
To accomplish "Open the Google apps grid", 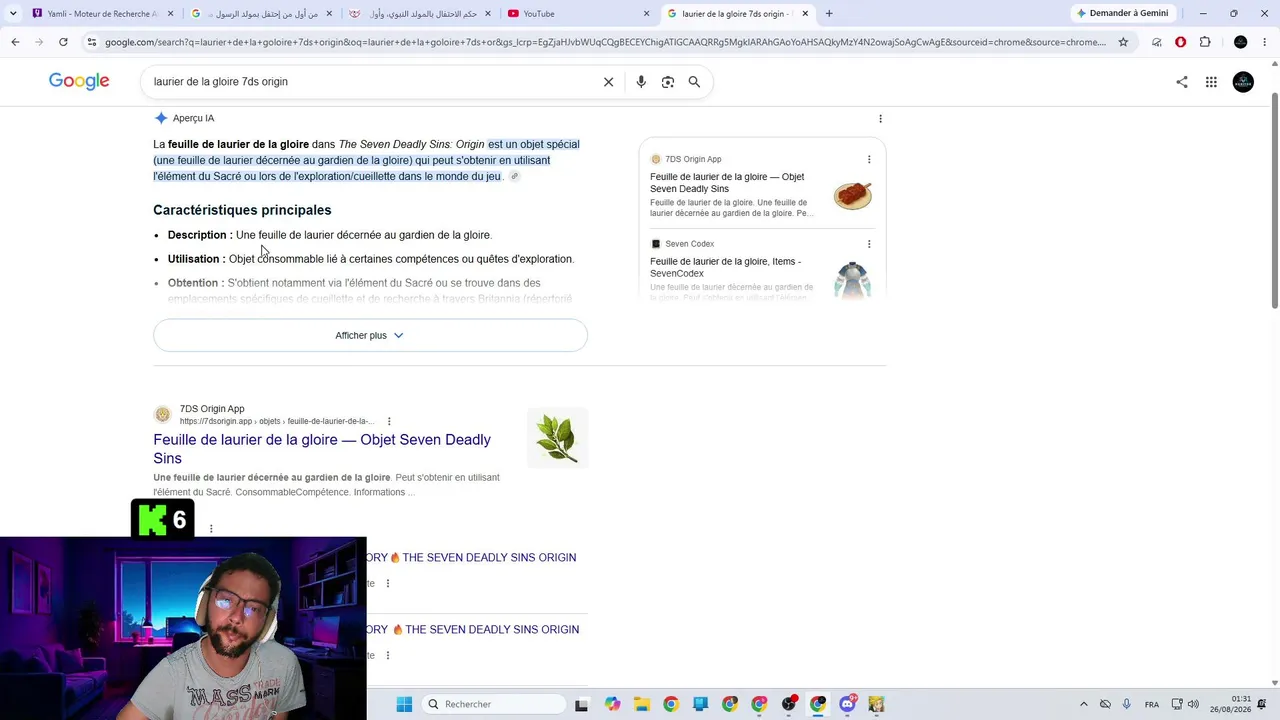I will tap(1211, 82).
